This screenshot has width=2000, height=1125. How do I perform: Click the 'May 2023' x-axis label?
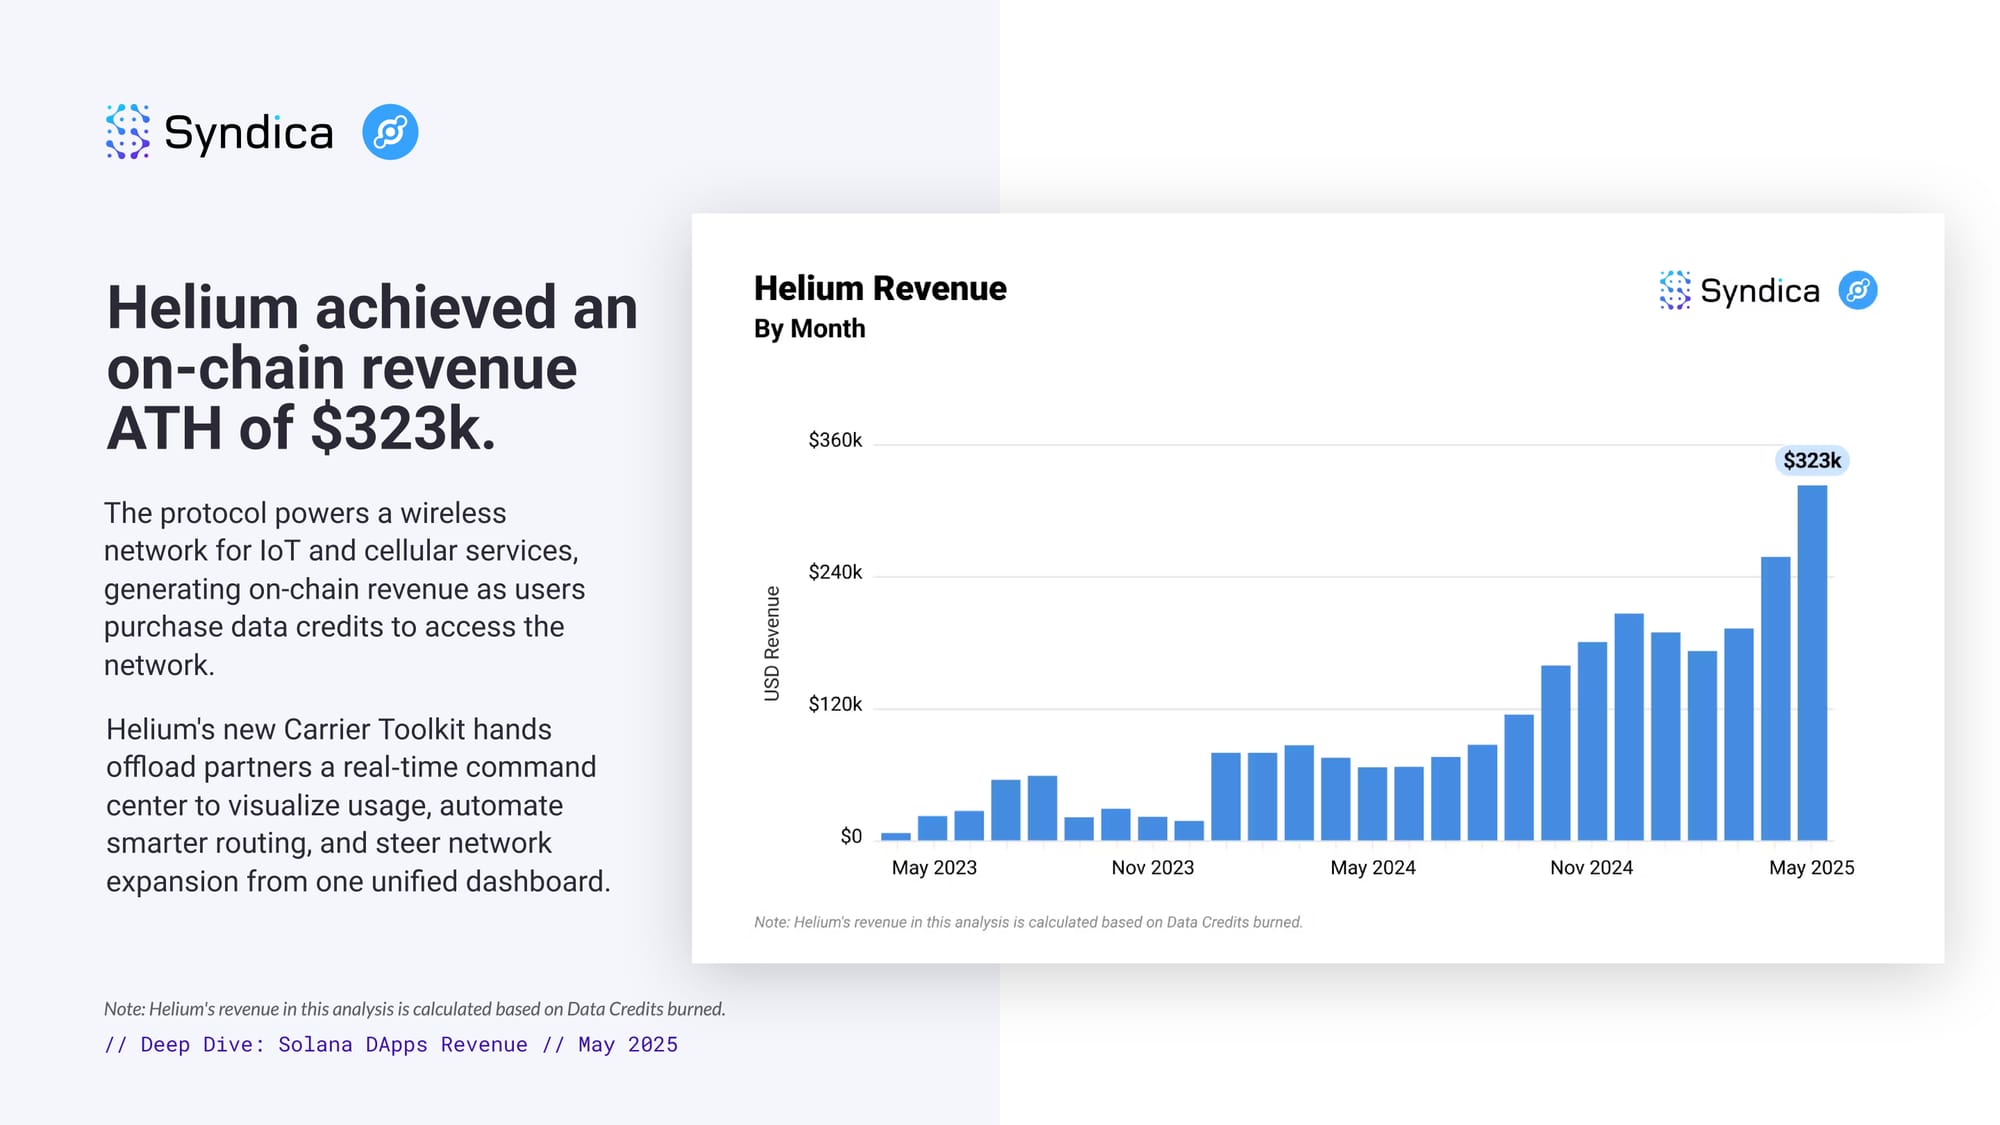[x=934, y=868]
